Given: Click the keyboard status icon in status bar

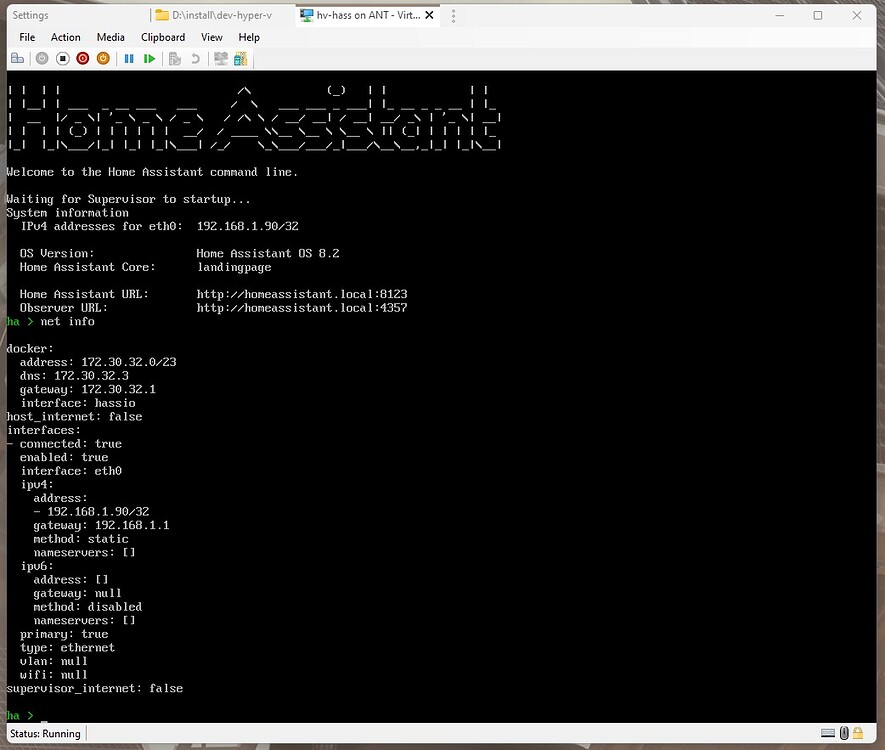Looking at the screenshot, I should tap(828, 732).
